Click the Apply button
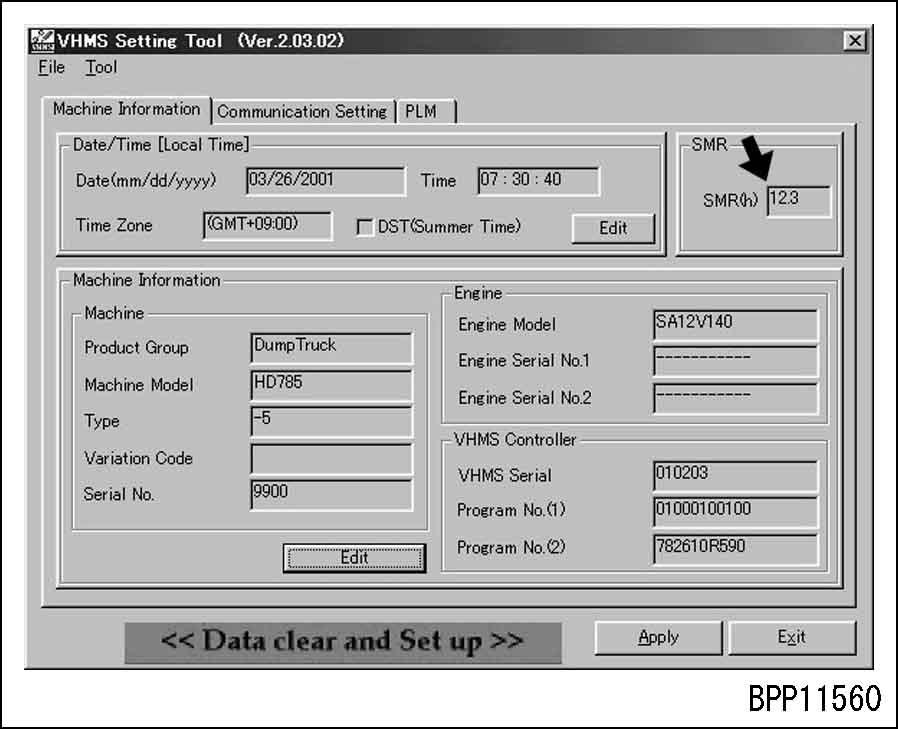This screenshot has width=898, height=729. (658, 637)
